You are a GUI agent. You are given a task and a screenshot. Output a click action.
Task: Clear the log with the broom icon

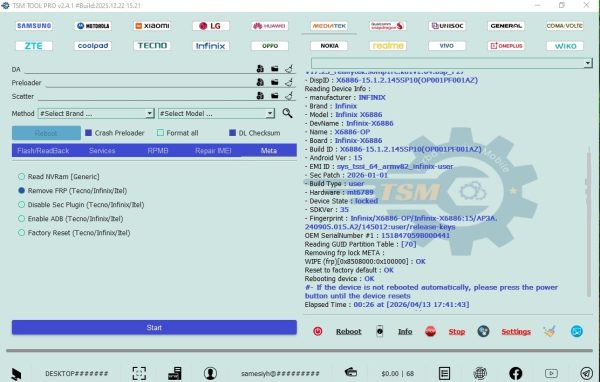tap(549, 331)
